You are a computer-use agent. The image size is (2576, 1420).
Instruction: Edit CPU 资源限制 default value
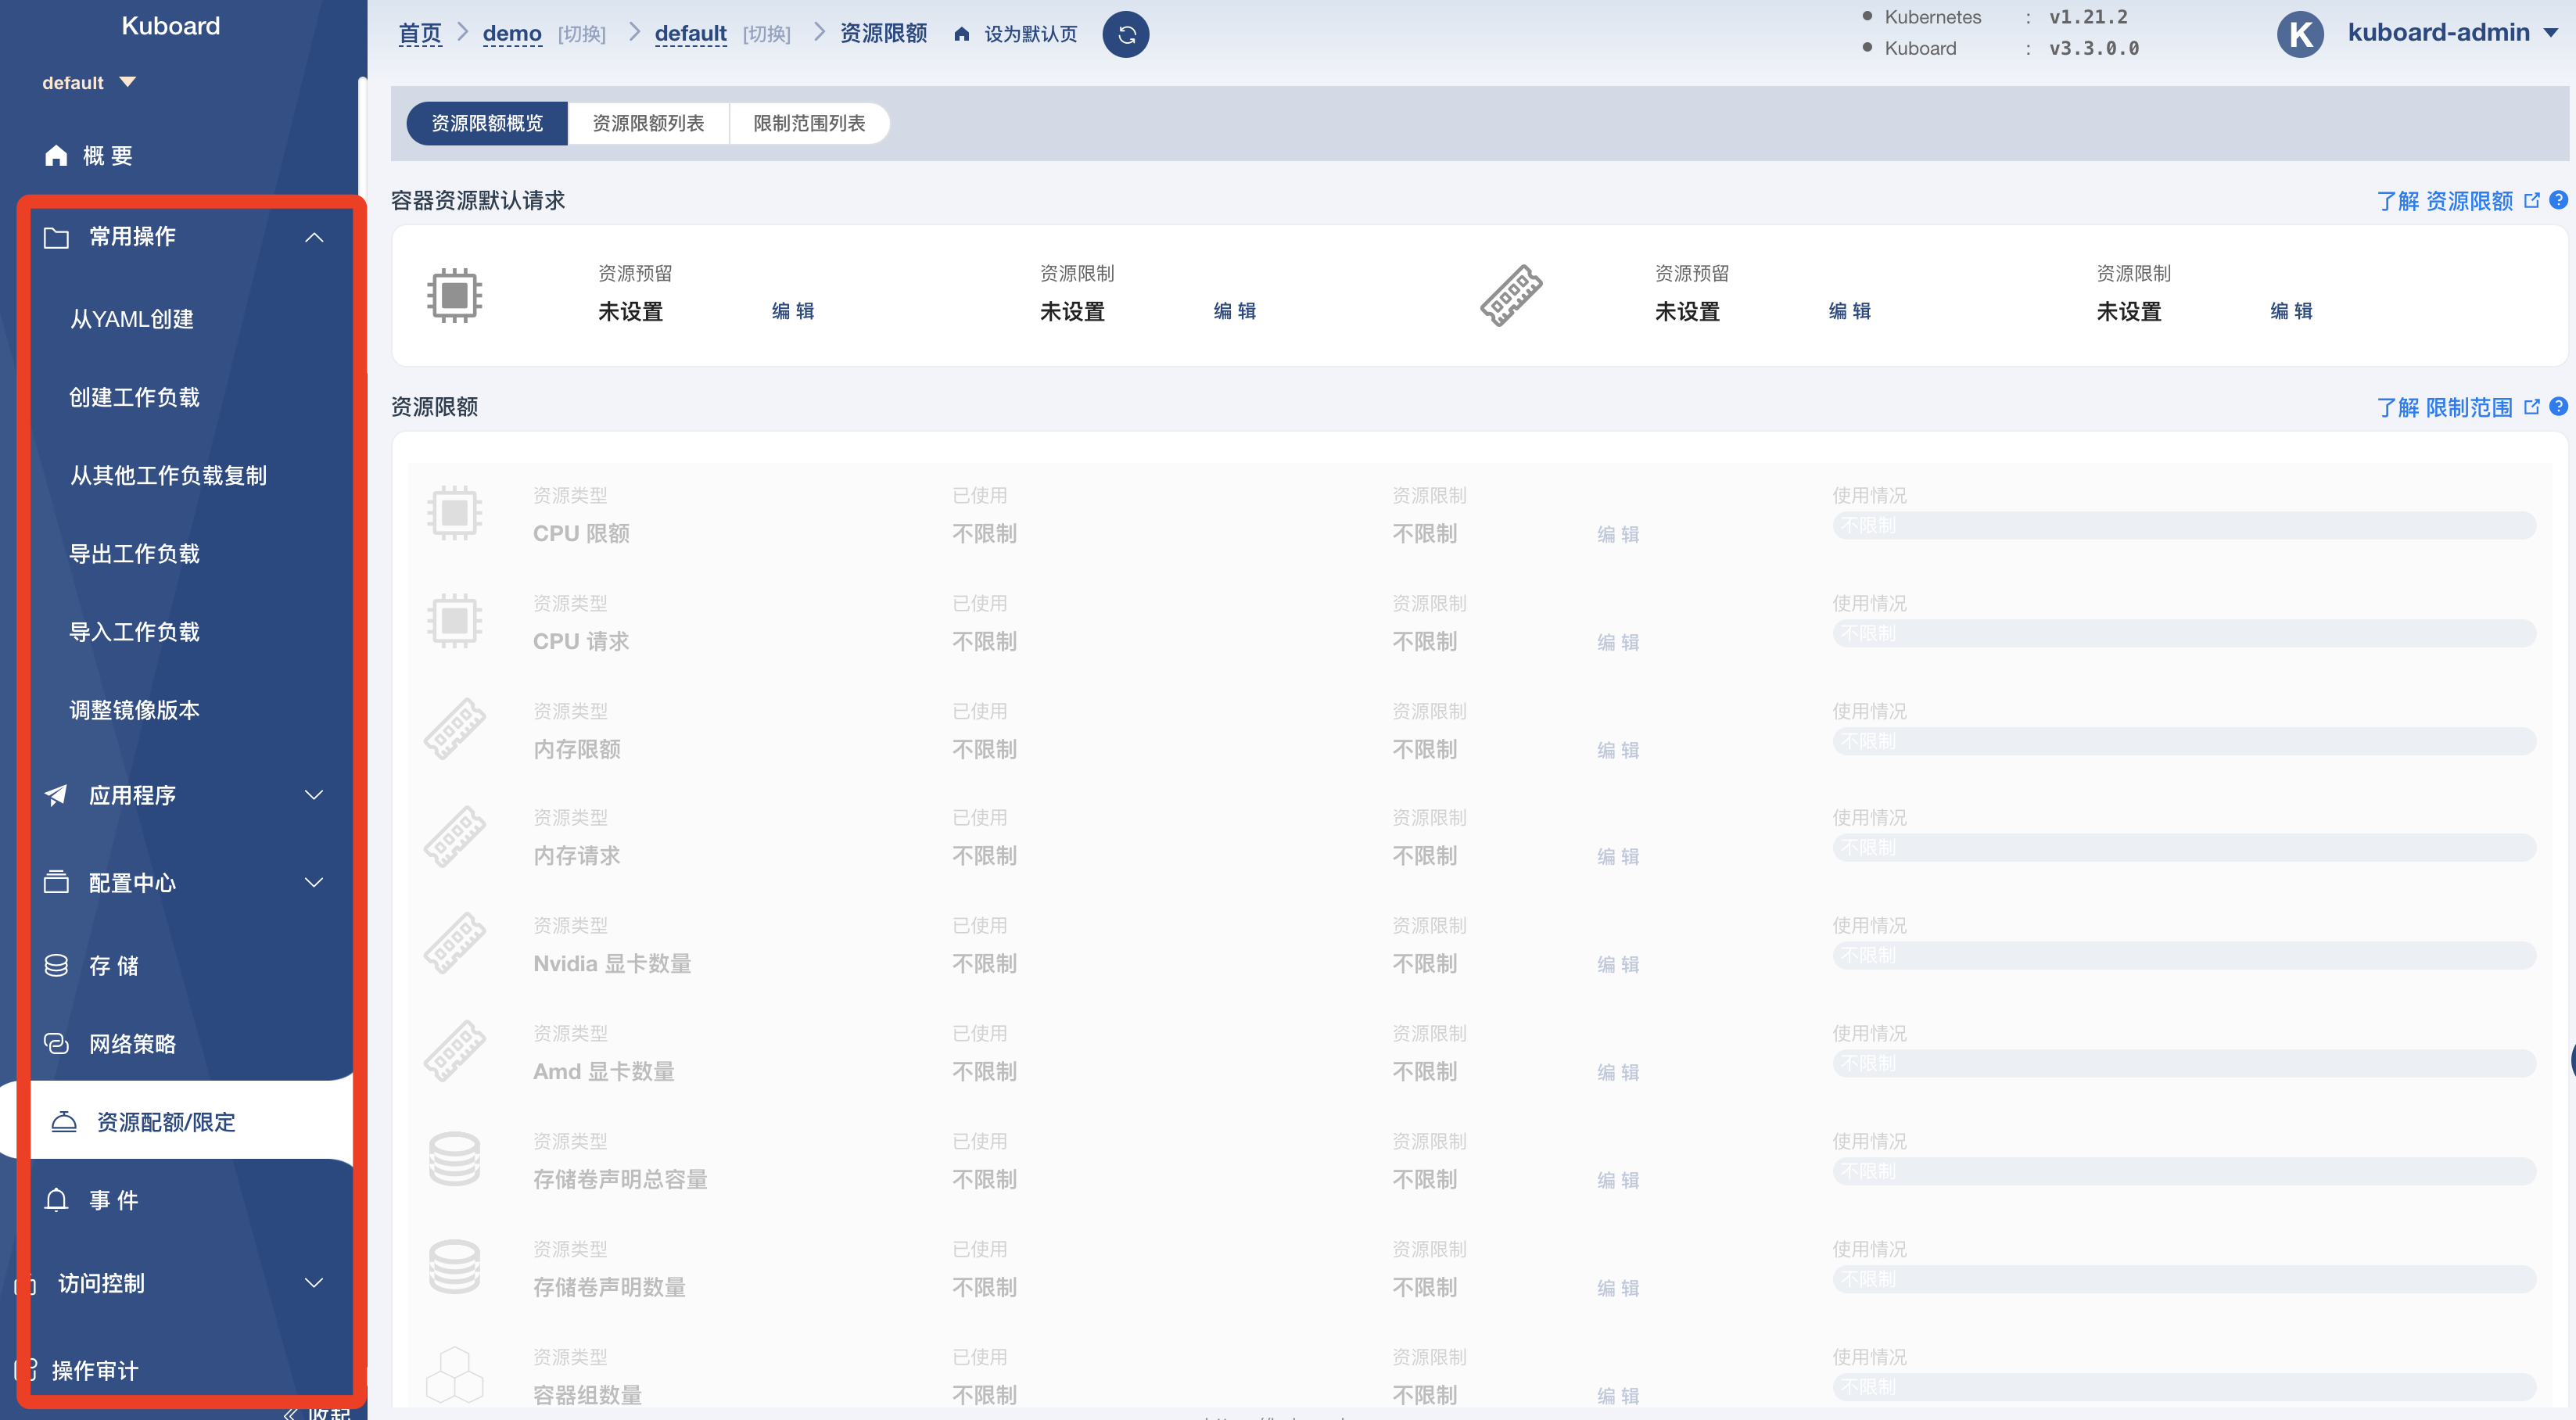pyautogui.click(x=1235, y=311)
